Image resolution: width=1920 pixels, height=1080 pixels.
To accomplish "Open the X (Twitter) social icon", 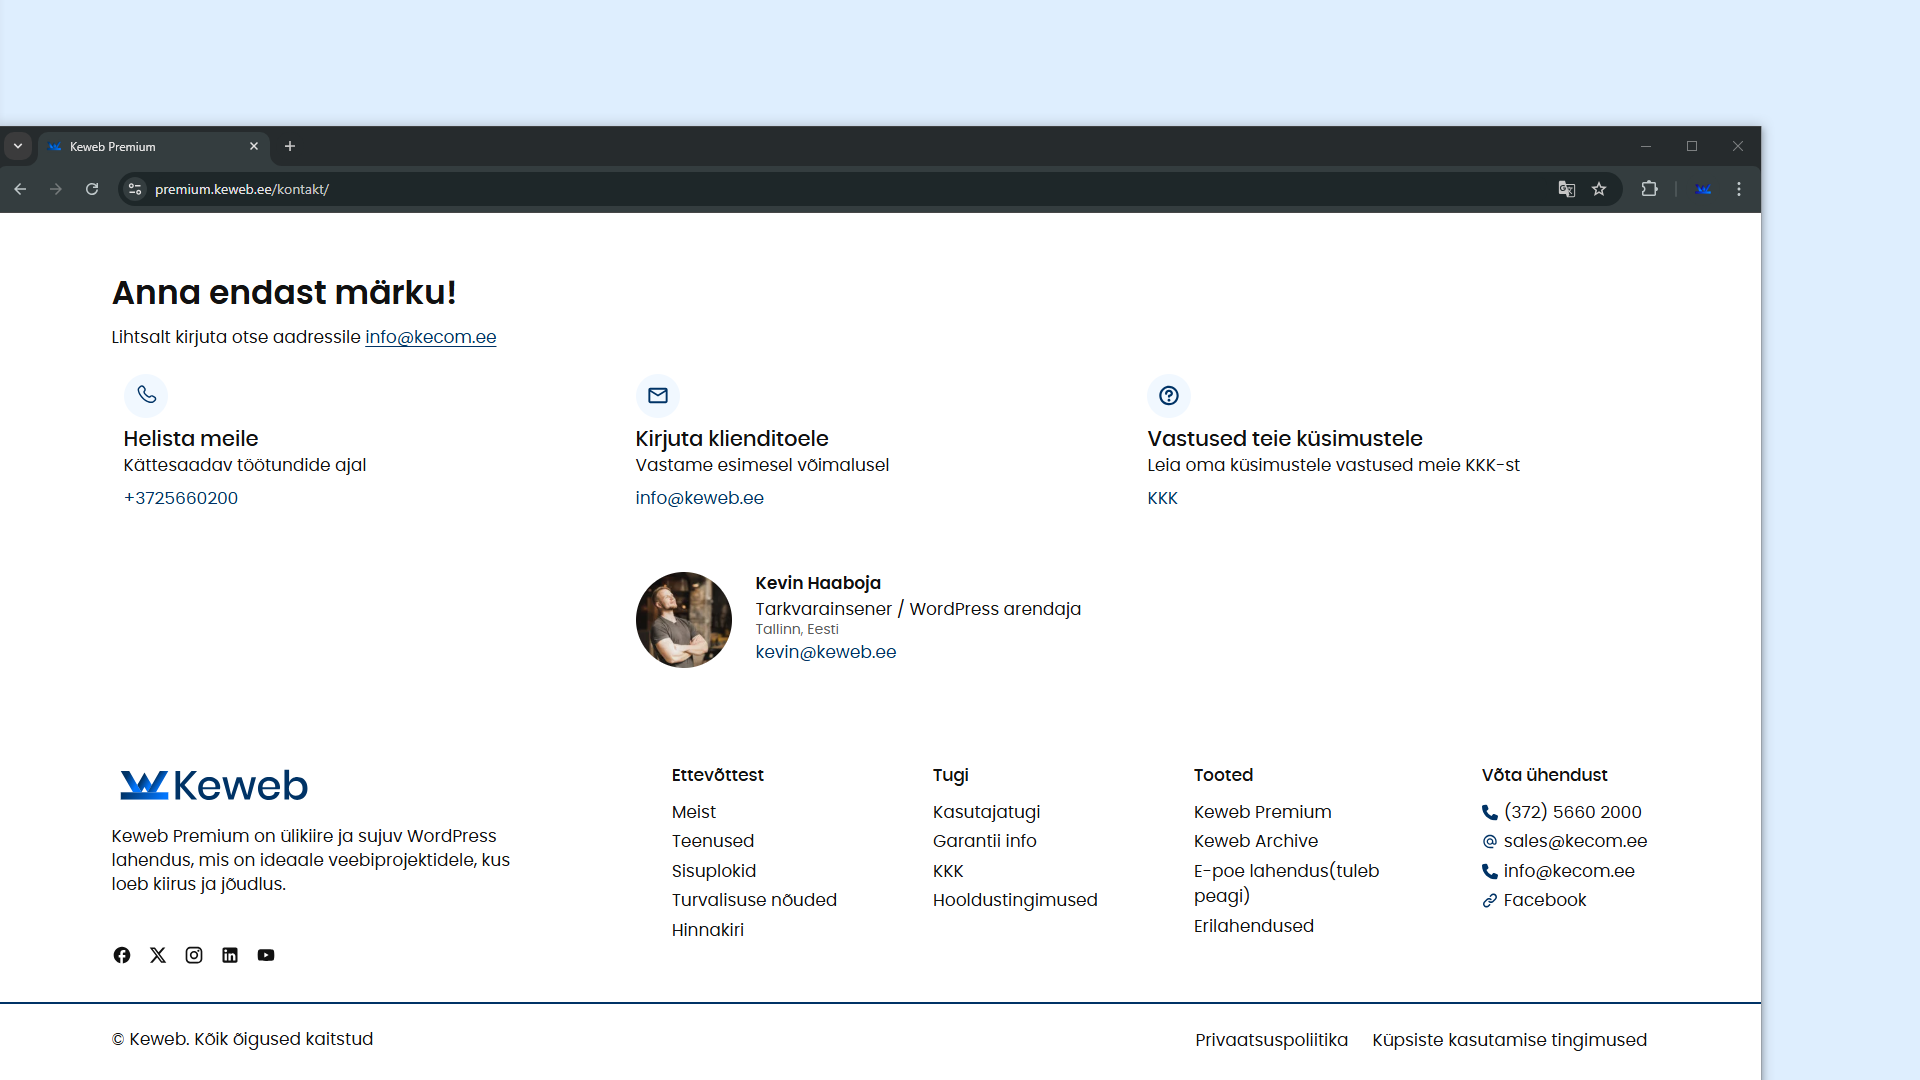I will [x=158, y=955].
